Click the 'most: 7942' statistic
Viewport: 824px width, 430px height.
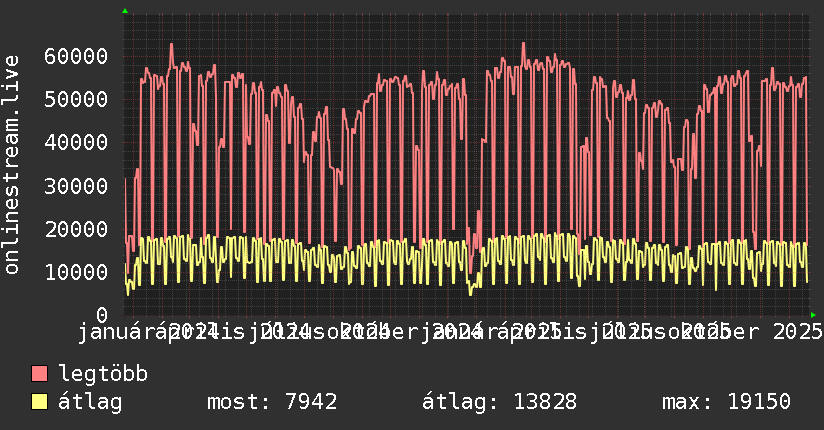tap(271, 402)
